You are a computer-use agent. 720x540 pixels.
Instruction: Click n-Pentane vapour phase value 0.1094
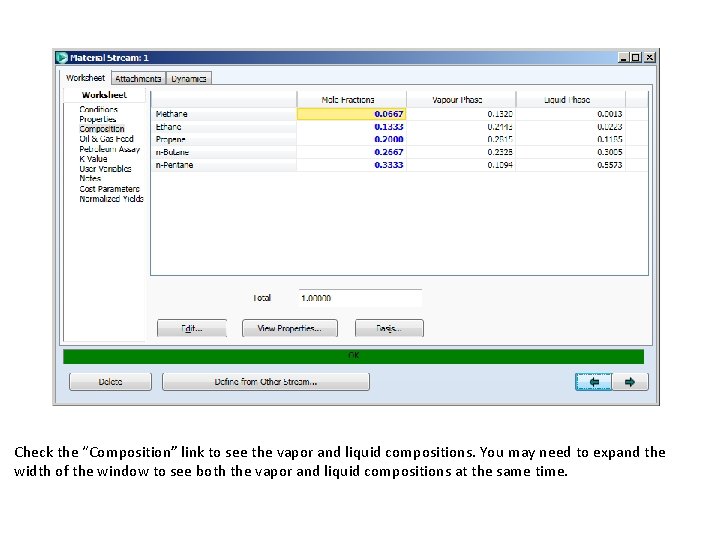(x=461, y=165)
